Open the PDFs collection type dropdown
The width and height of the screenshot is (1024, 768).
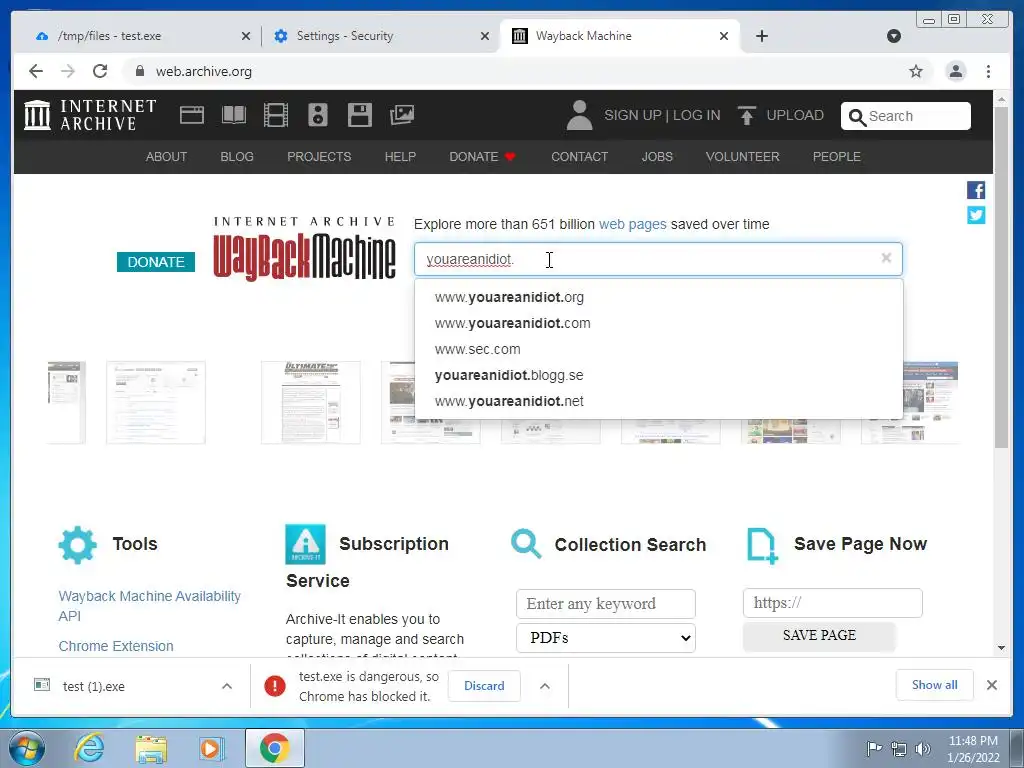pos(605,638)
